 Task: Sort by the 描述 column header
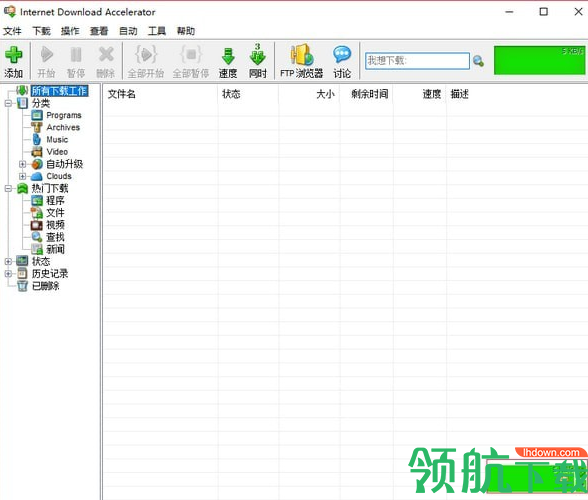click(459, 94)
